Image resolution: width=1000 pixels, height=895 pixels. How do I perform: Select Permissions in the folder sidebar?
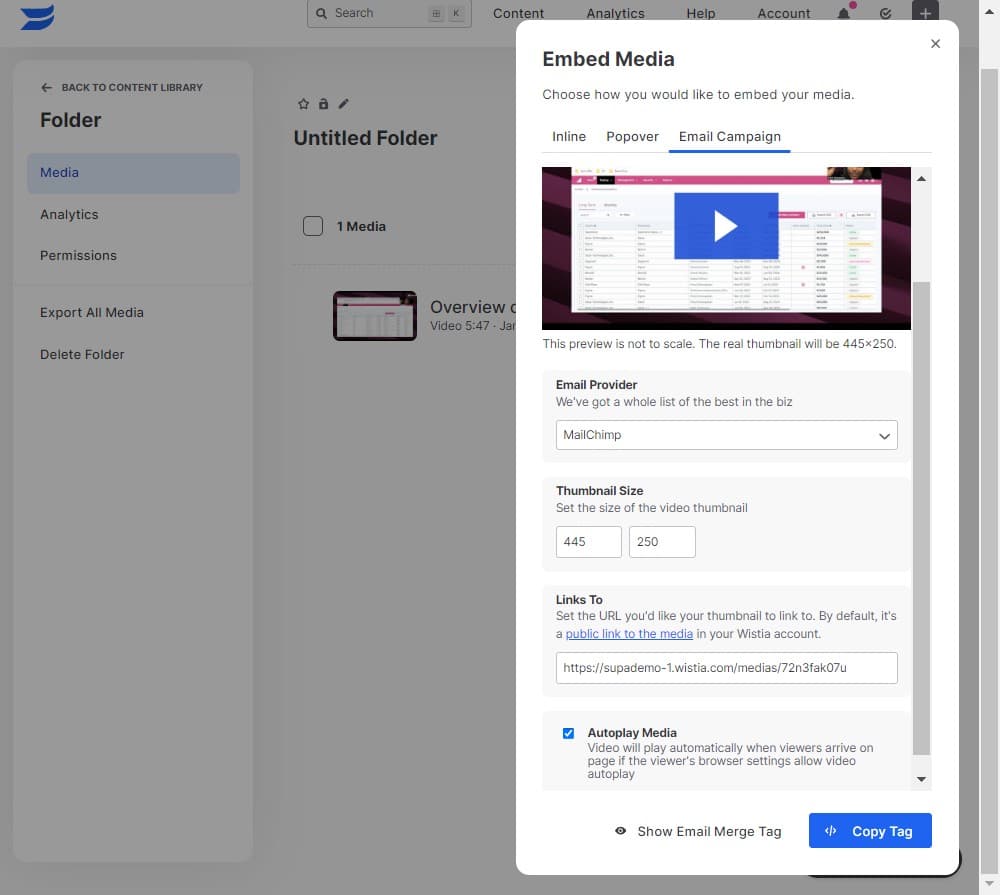pos(78,255)
